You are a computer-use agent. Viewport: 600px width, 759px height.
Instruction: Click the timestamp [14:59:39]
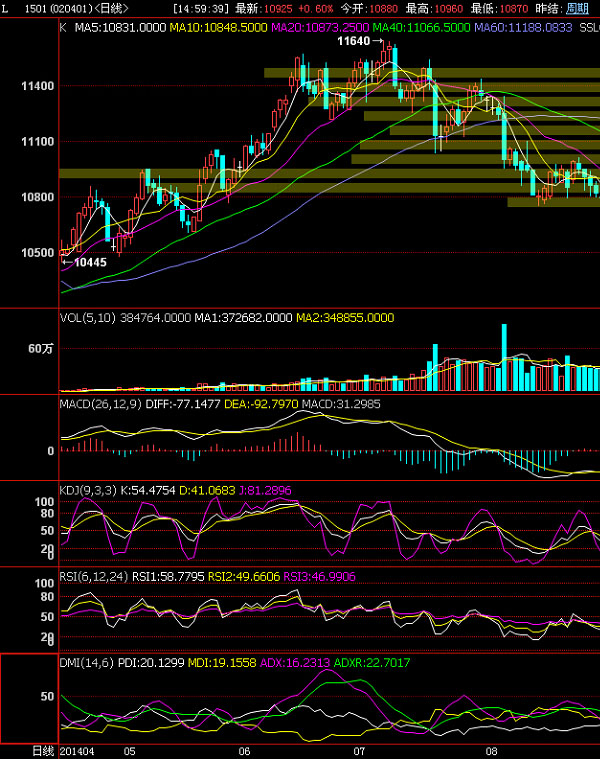(x=201, y=9)
